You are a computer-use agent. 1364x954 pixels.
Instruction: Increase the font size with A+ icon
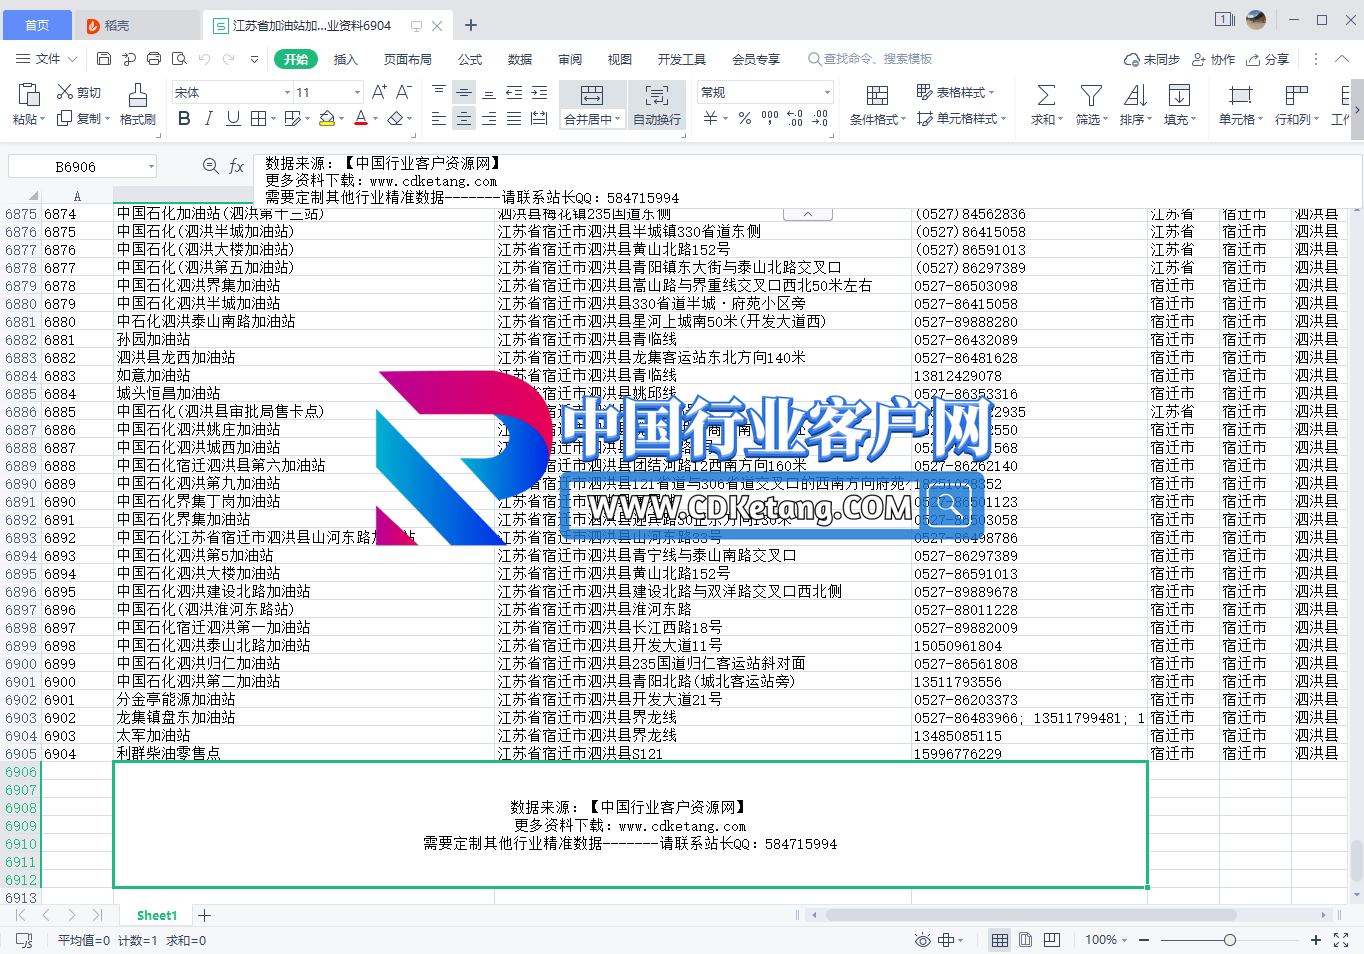pos(379,92)
